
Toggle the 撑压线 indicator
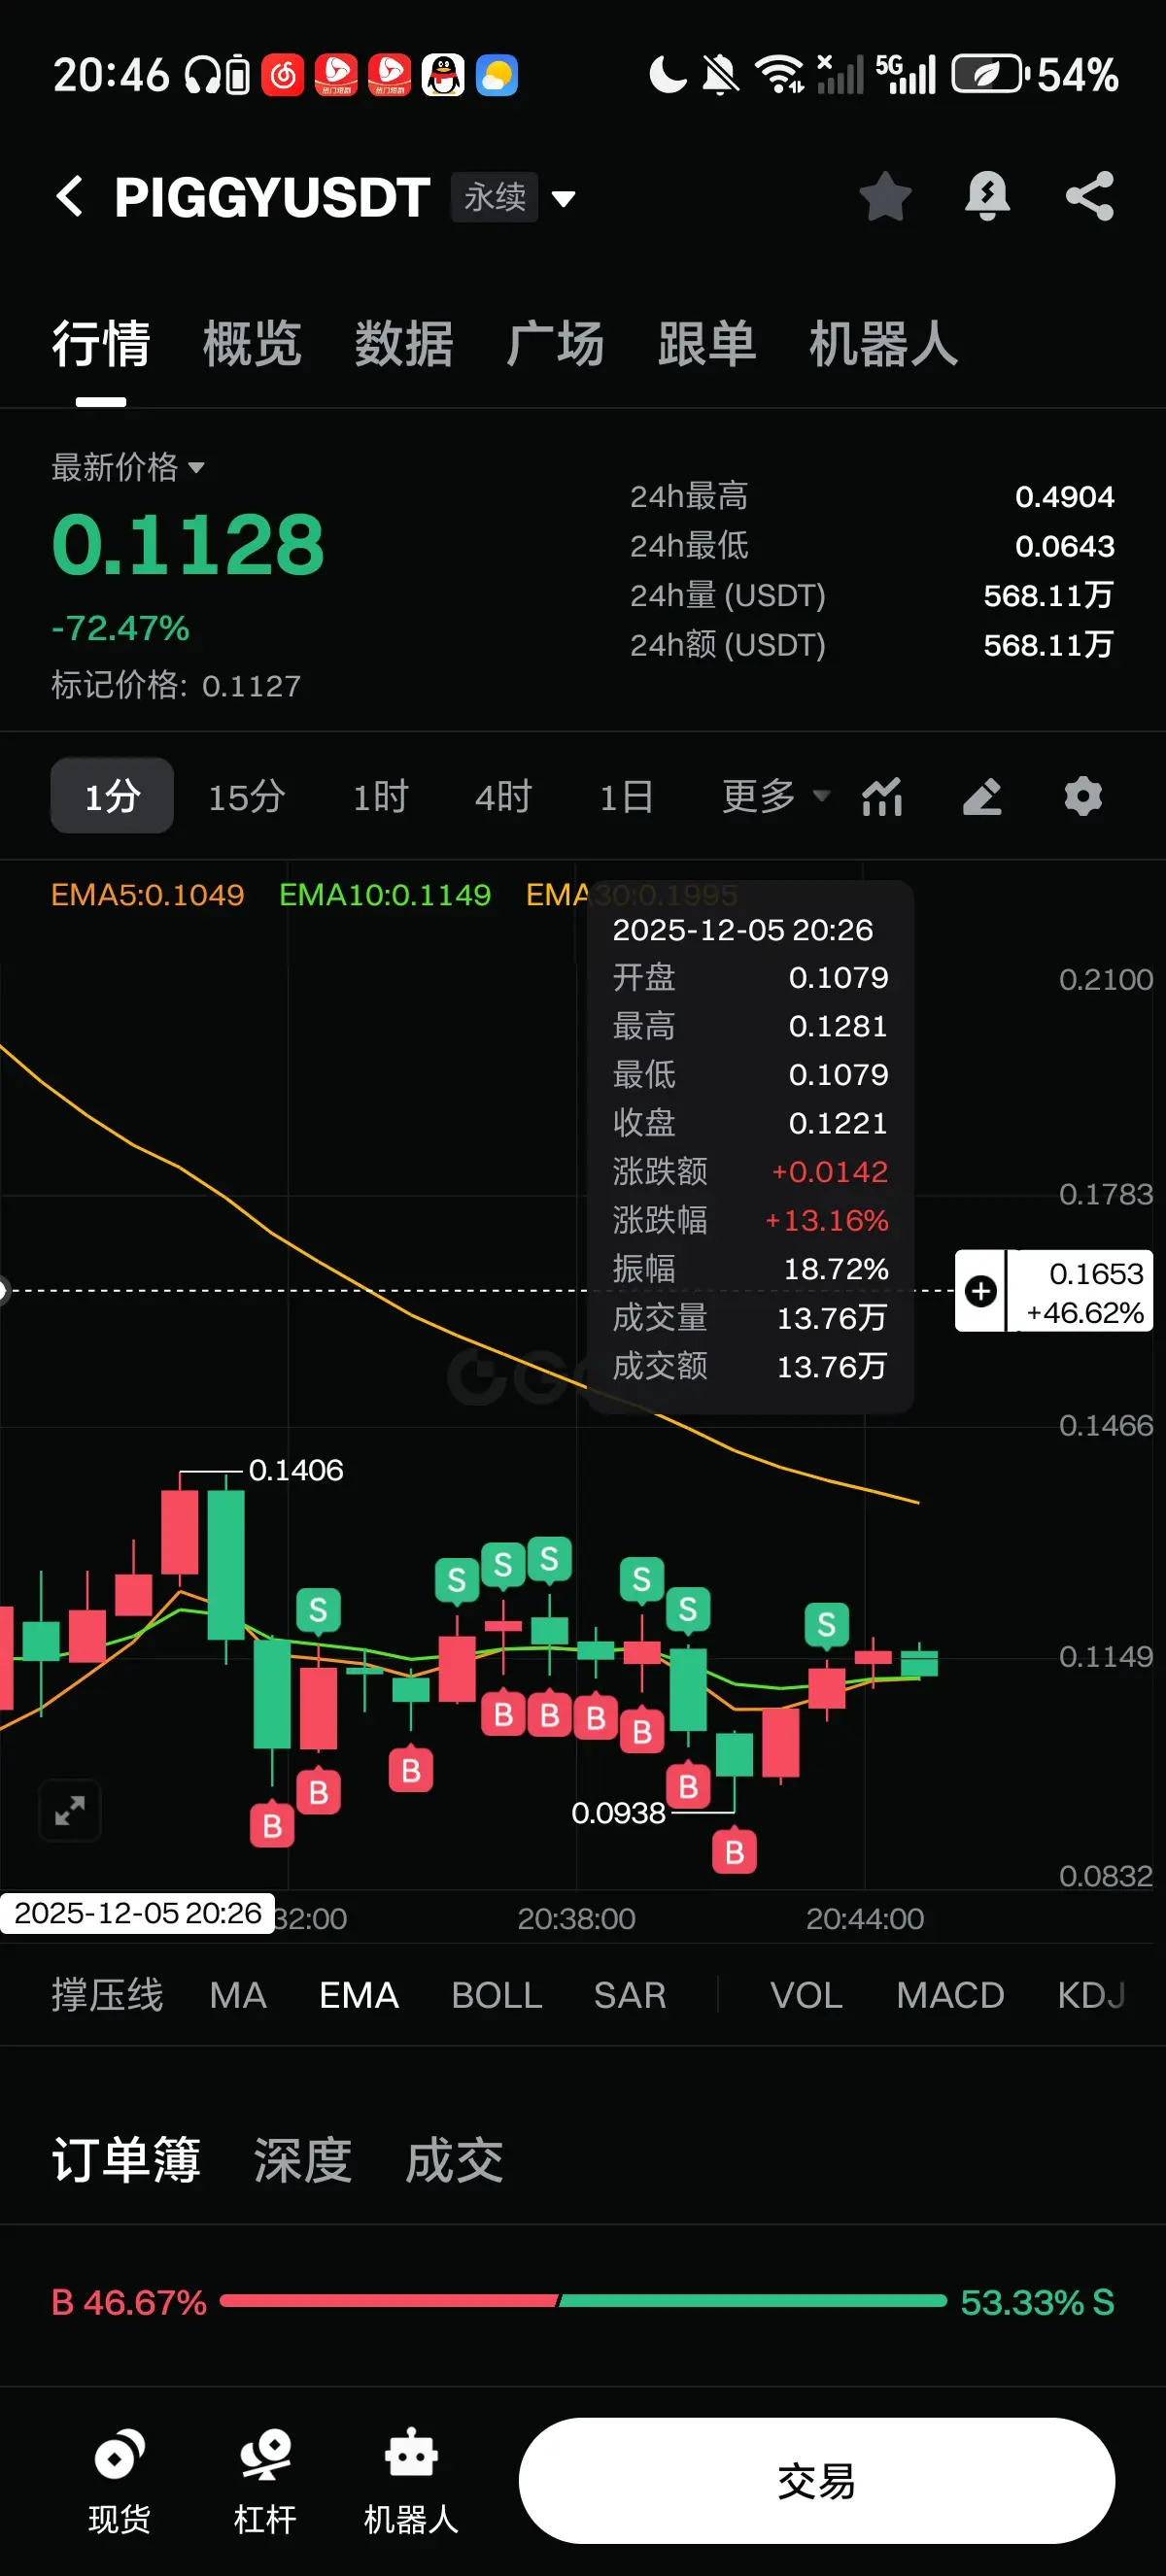107,1995
